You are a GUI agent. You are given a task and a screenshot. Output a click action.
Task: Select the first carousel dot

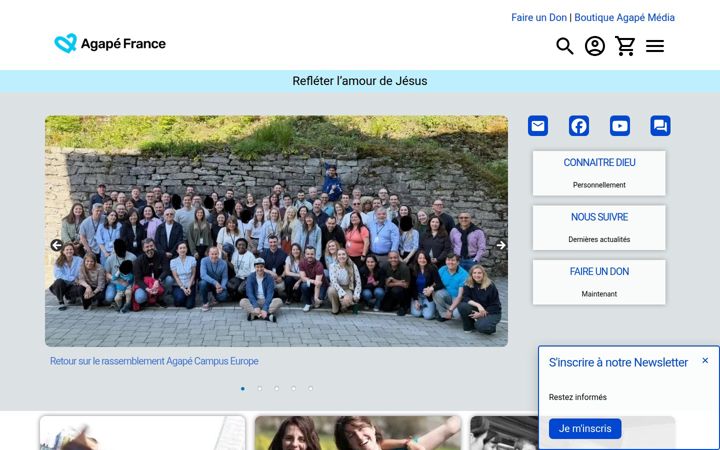(242, 388)
